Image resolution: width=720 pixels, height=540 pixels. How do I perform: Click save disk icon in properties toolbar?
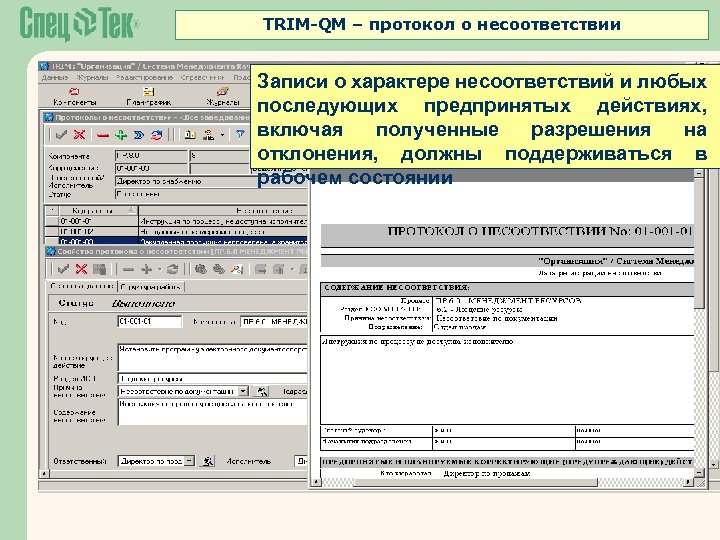tap(99, 269)
